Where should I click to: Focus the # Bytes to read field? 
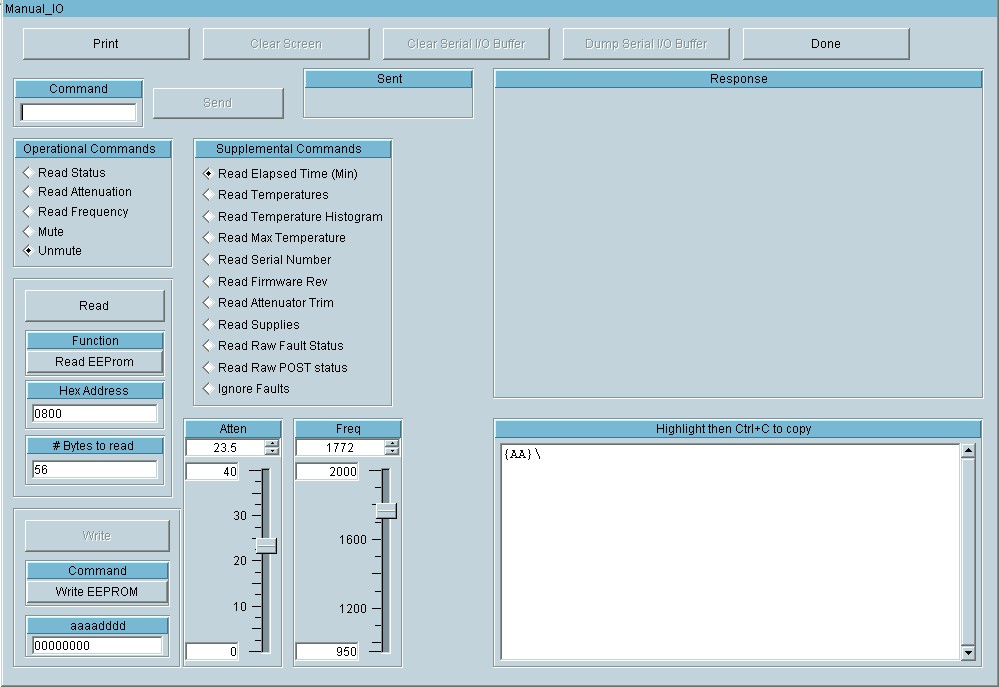[94, 469]
